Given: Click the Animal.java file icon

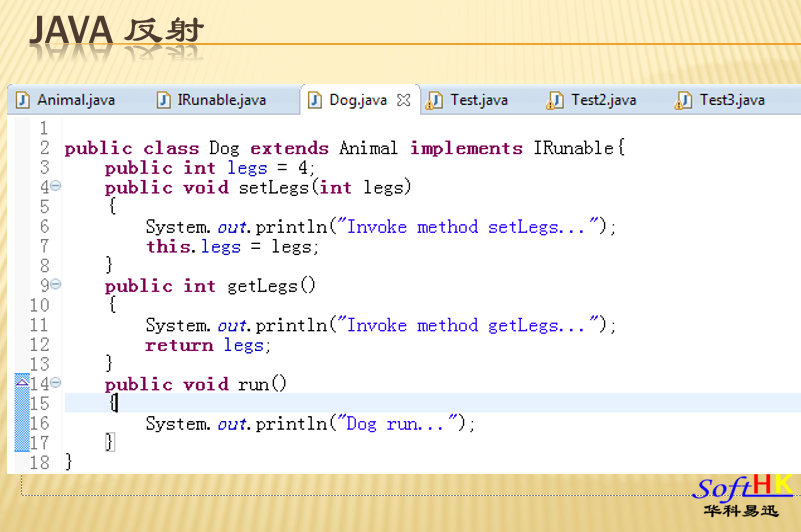Looking at the screenshot, I should 22,100.
